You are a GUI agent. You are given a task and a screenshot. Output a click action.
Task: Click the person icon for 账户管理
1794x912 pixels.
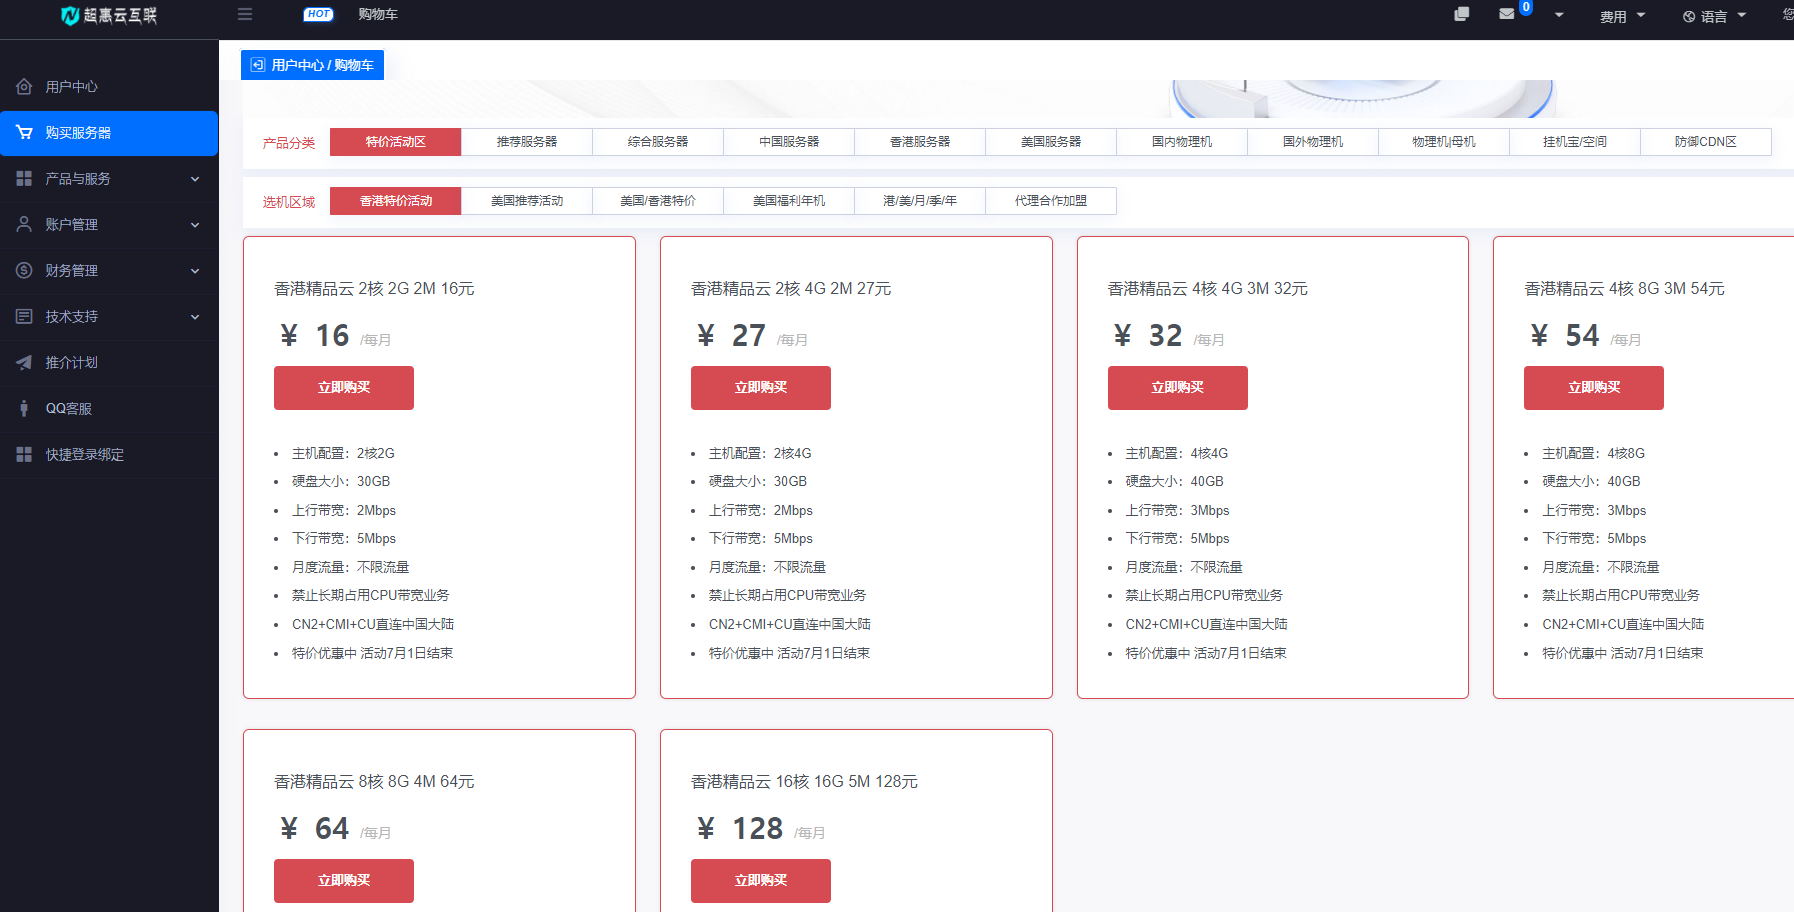coord(24,225)
